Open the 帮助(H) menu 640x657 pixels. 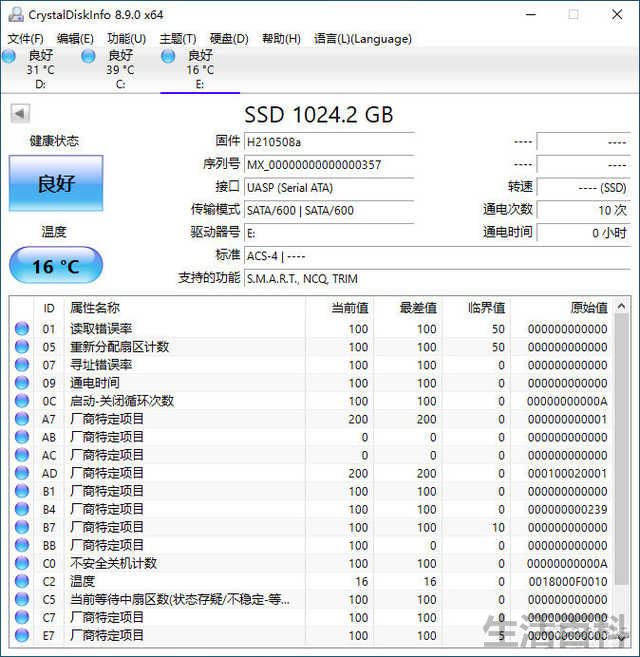(x=281, y=39)
